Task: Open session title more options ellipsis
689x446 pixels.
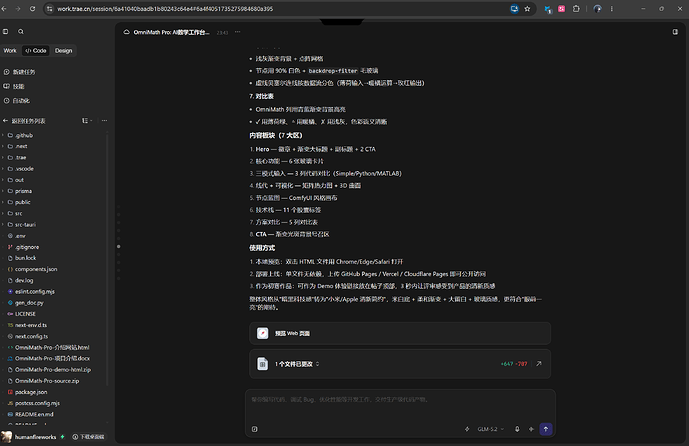Action: 237,32
